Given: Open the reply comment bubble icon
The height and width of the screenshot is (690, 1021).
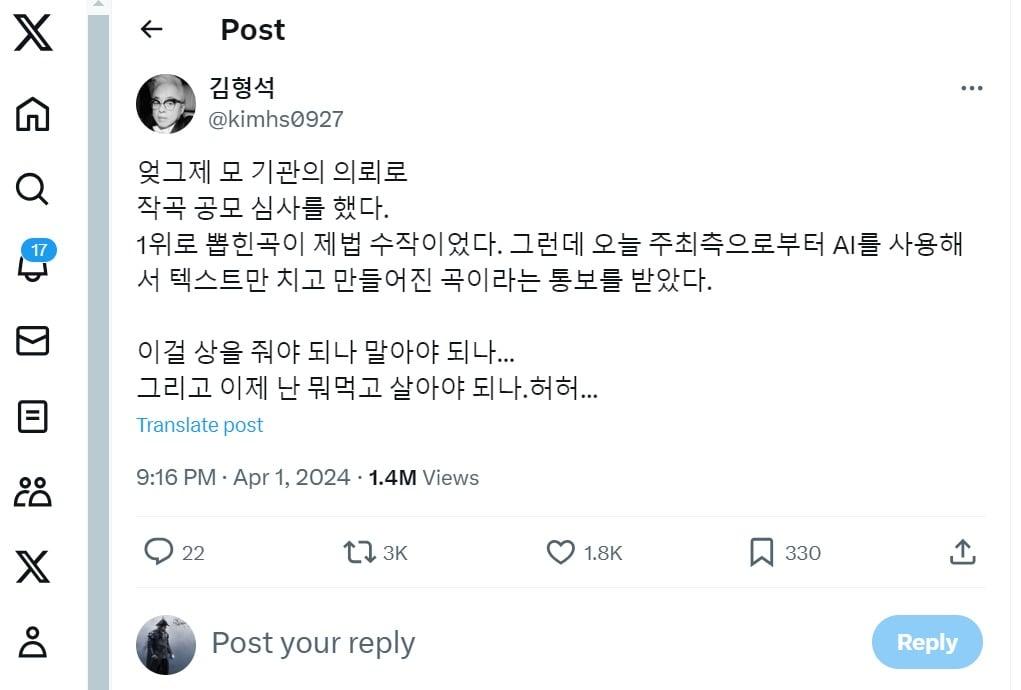Looking at the screenshot, I should click(x=159, y=552).
